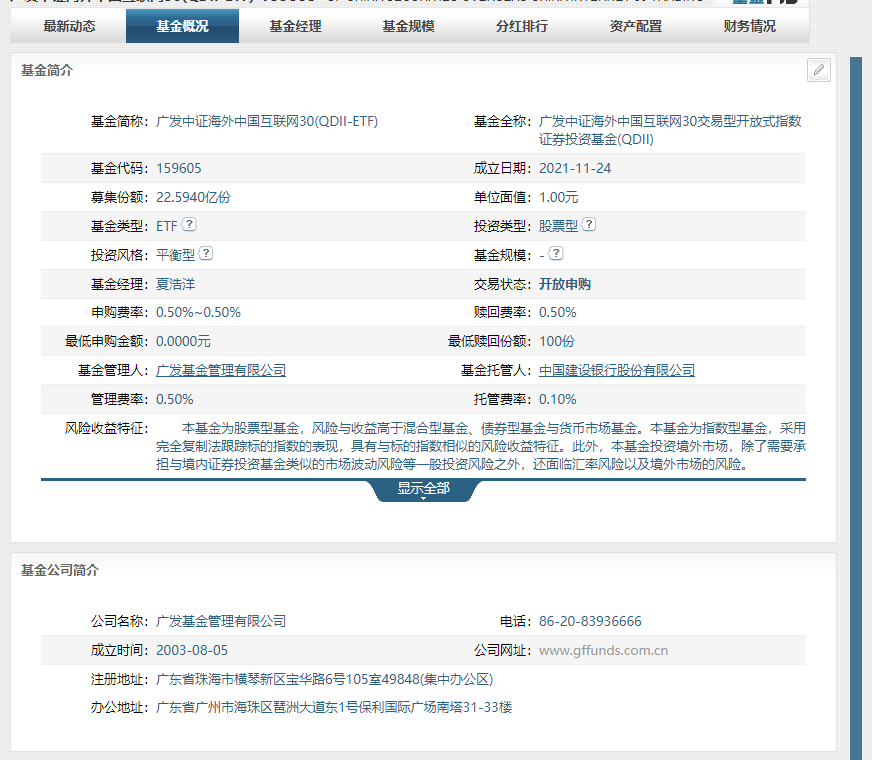Click 最低申购金额 value 0.0000元
This screenshot has height=760, width=872.
(183, 341)
